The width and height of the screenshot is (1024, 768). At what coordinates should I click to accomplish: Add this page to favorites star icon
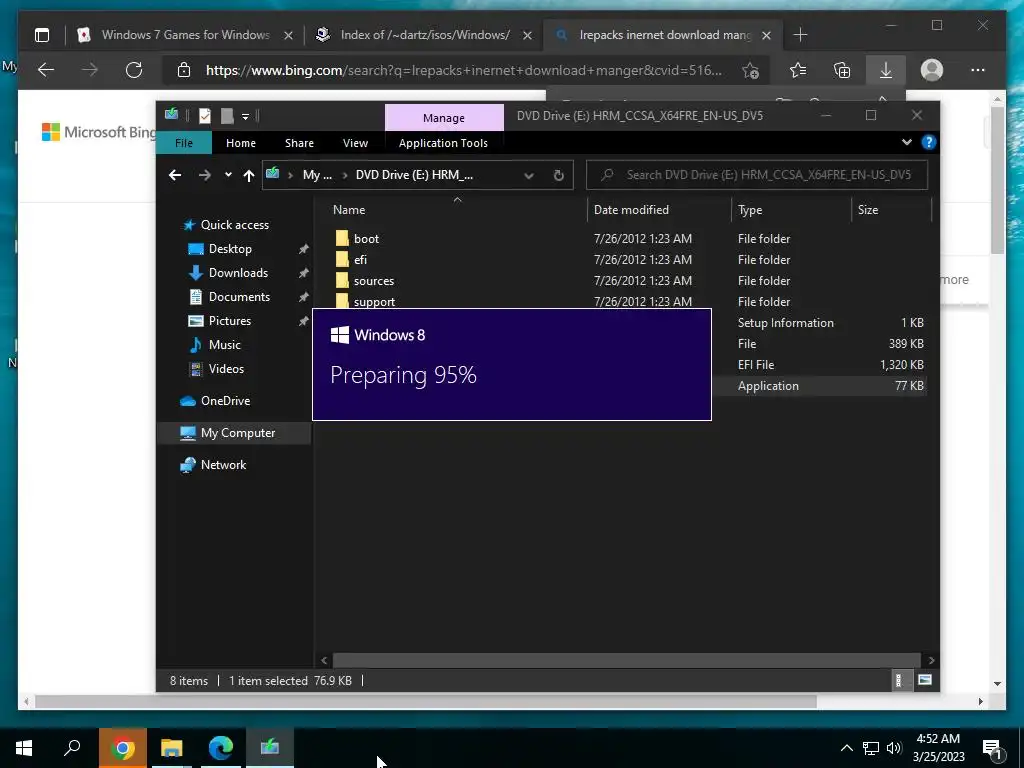(750, 70)
